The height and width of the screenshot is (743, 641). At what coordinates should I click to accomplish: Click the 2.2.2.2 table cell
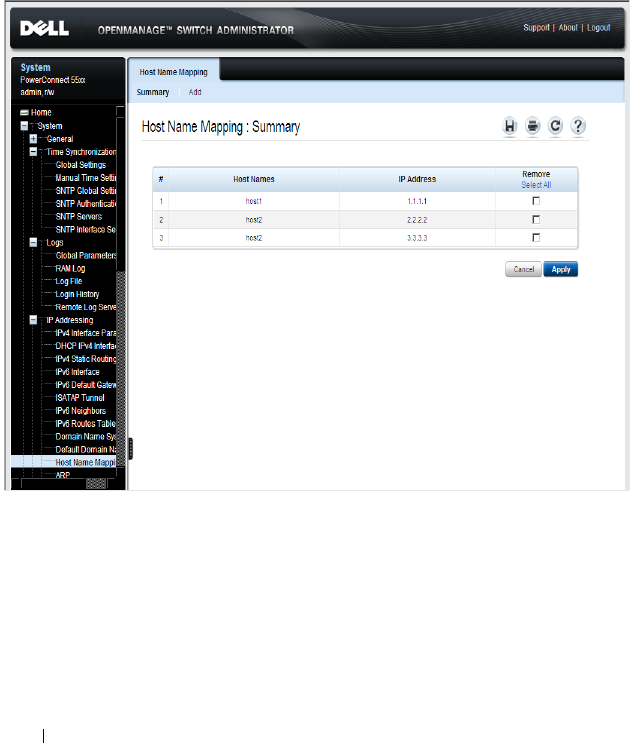pos(417,220)
